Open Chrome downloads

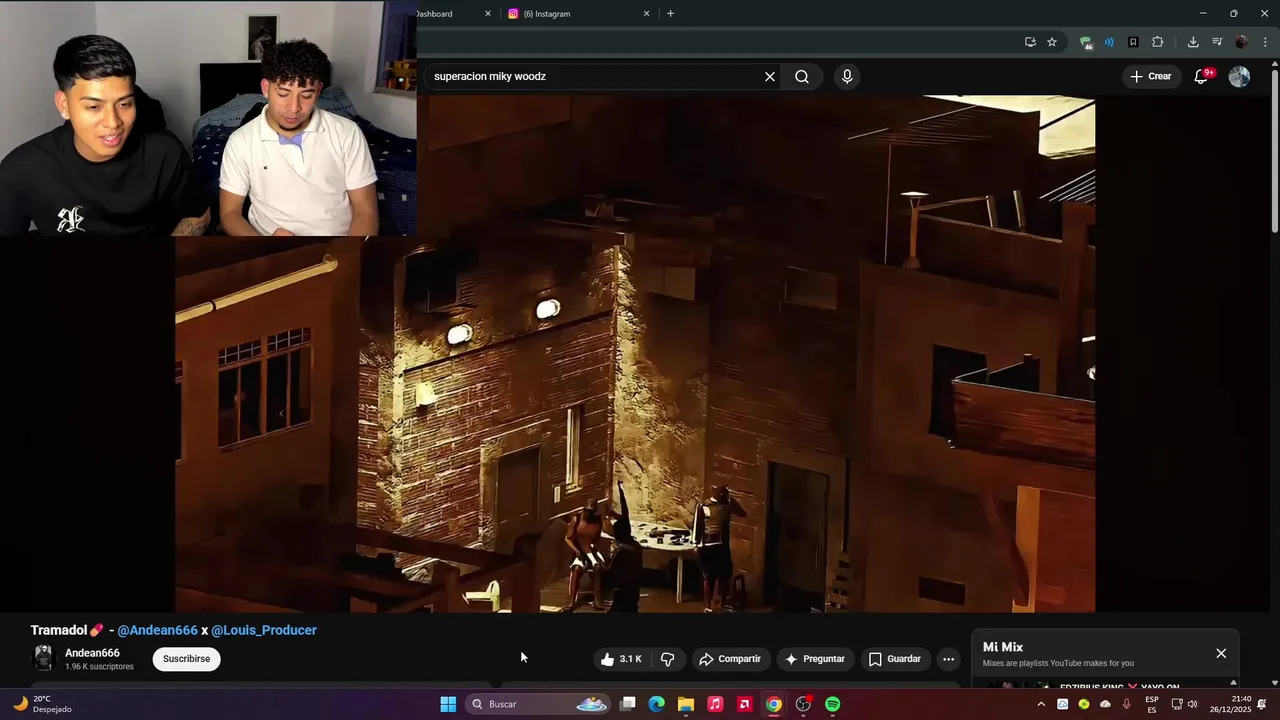pyautogui.click(x=1193, y=42)
